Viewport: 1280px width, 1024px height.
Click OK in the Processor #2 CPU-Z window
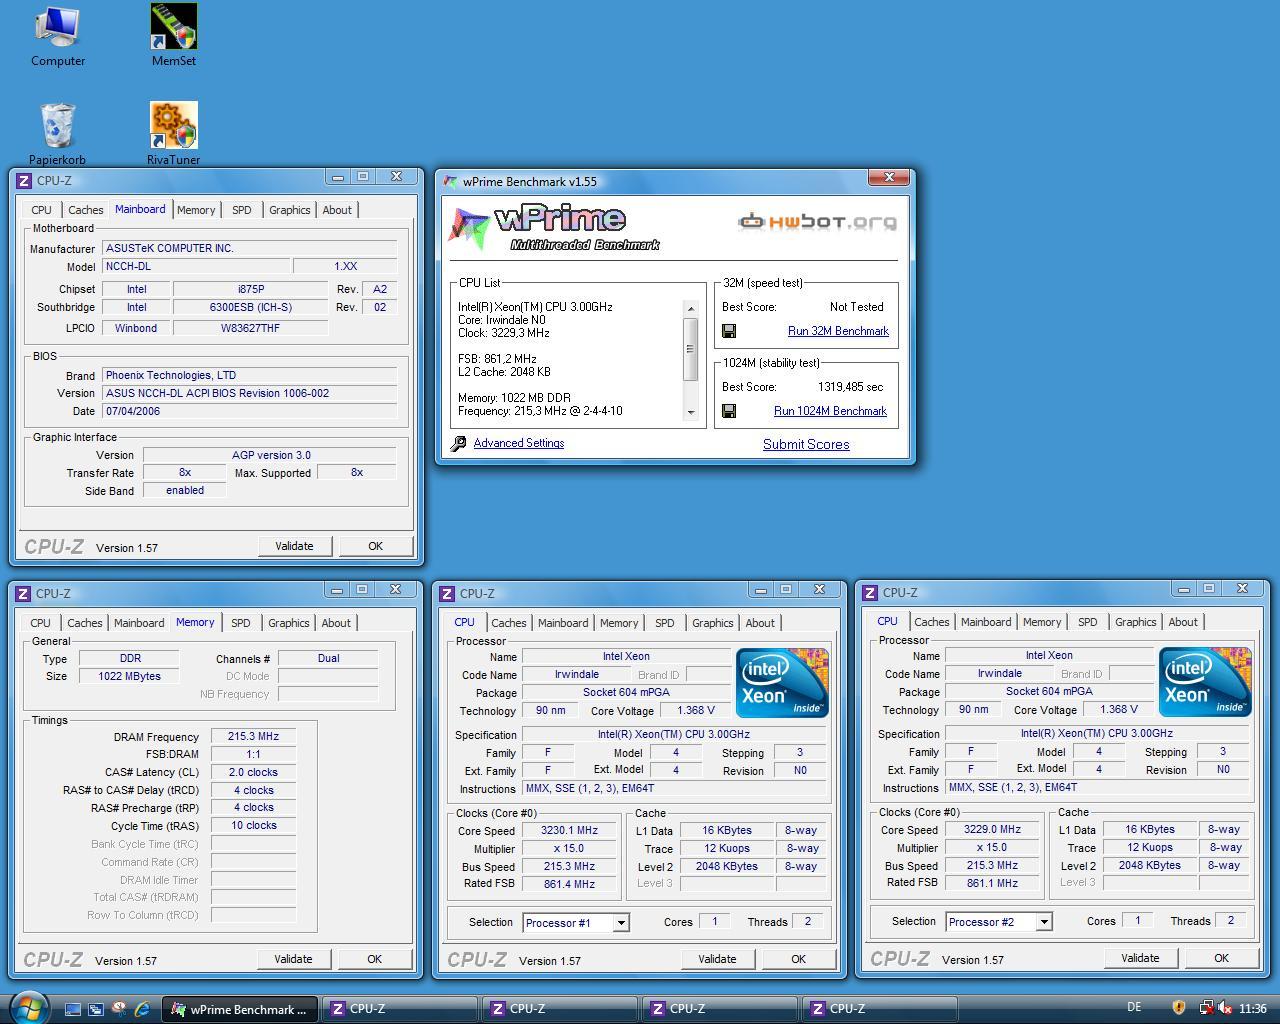[1221, 958]
